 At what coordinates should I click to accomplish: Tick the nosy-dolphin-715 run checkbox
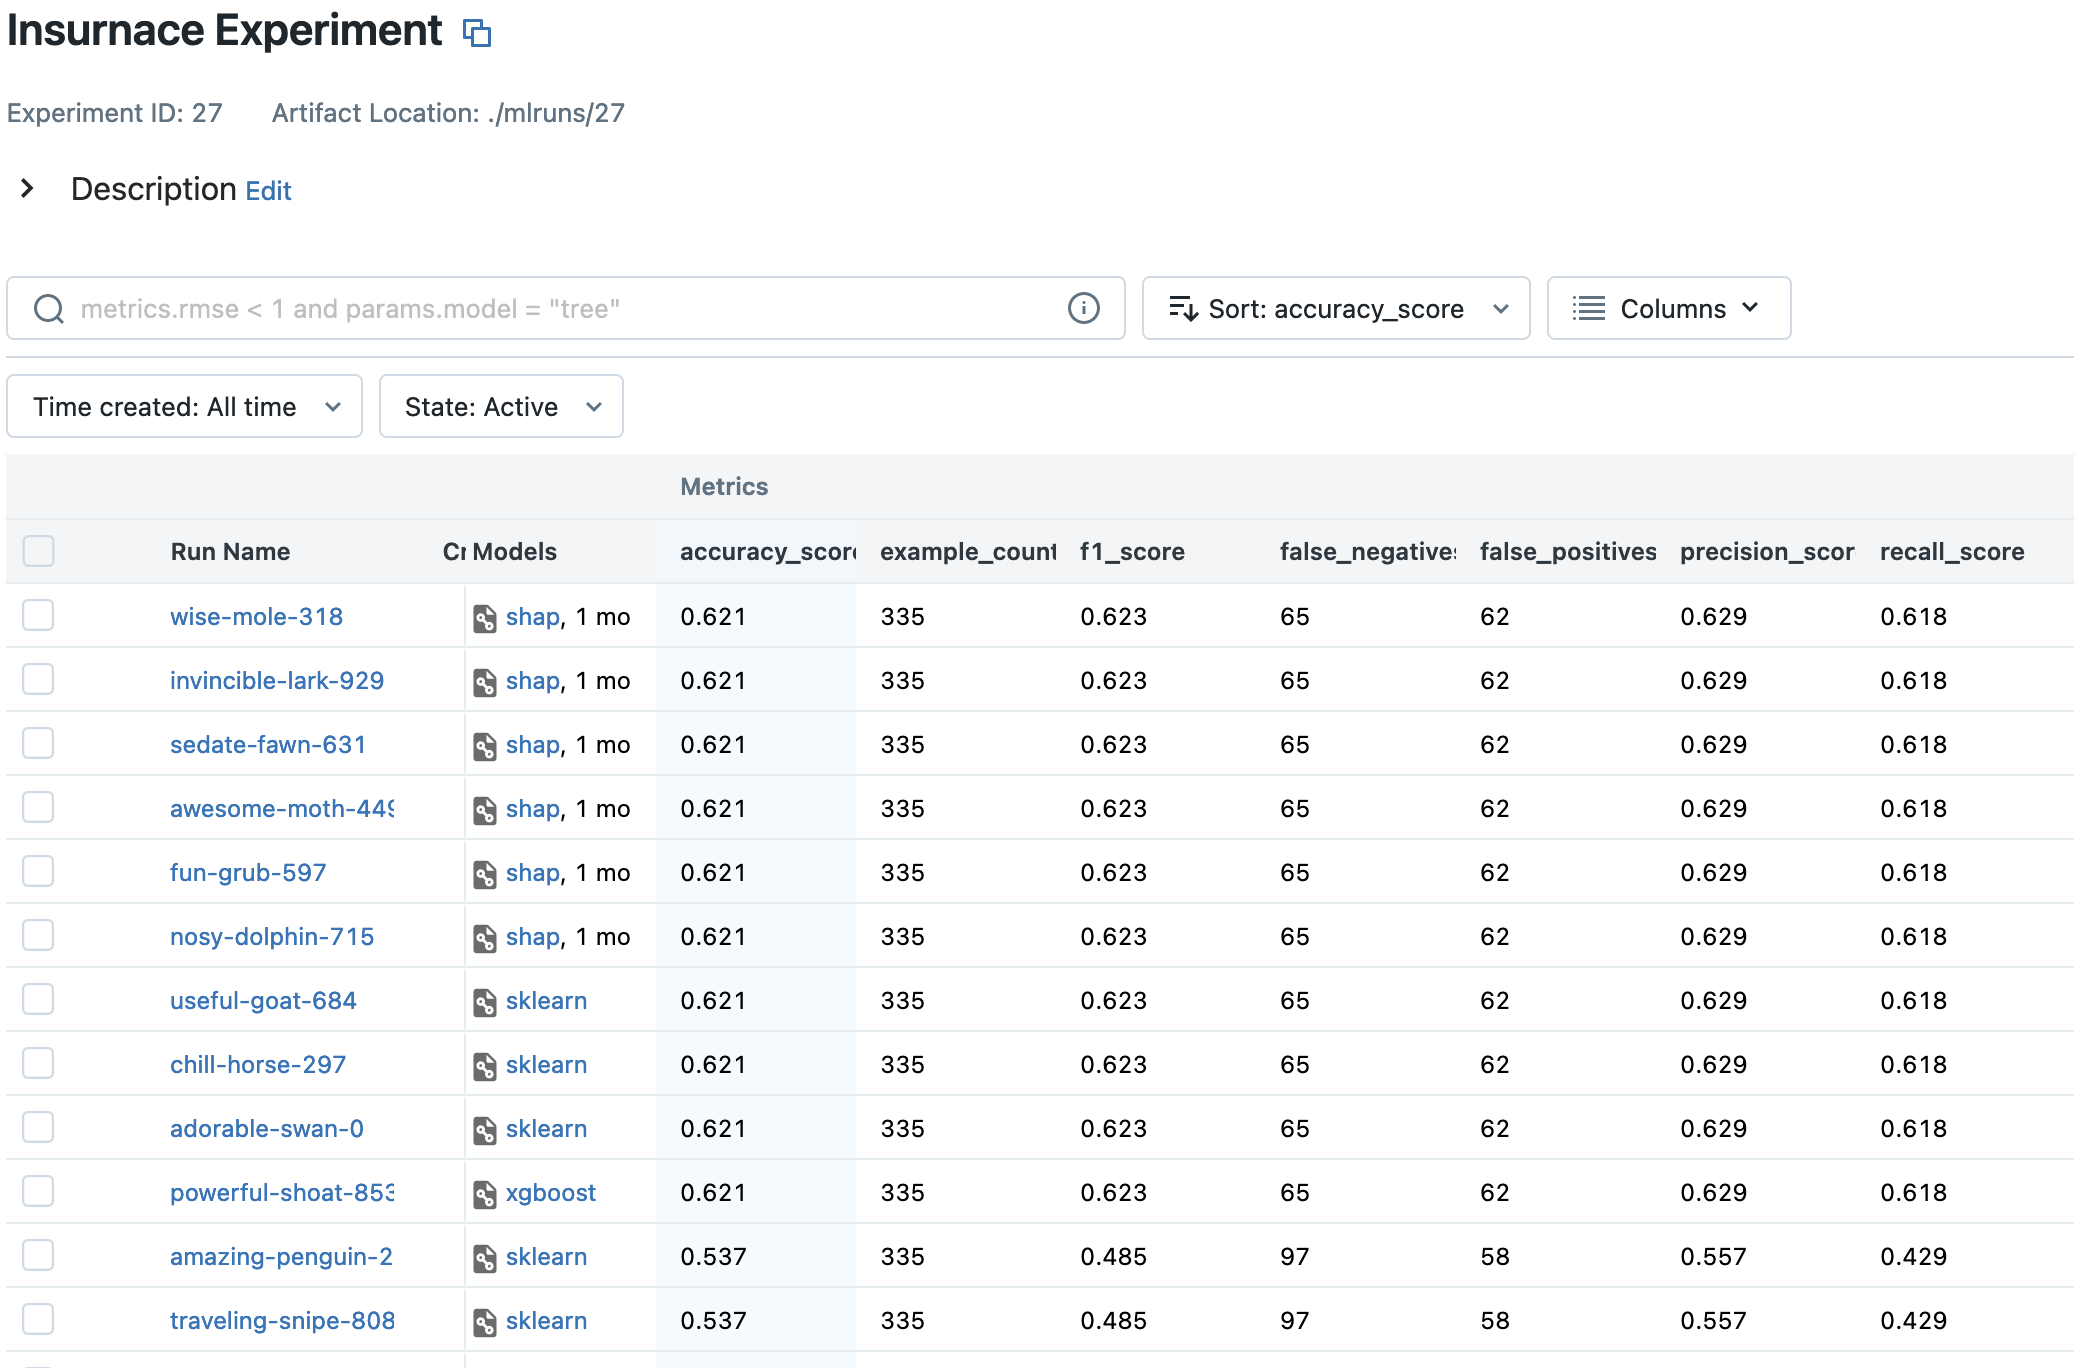[39, 935]
